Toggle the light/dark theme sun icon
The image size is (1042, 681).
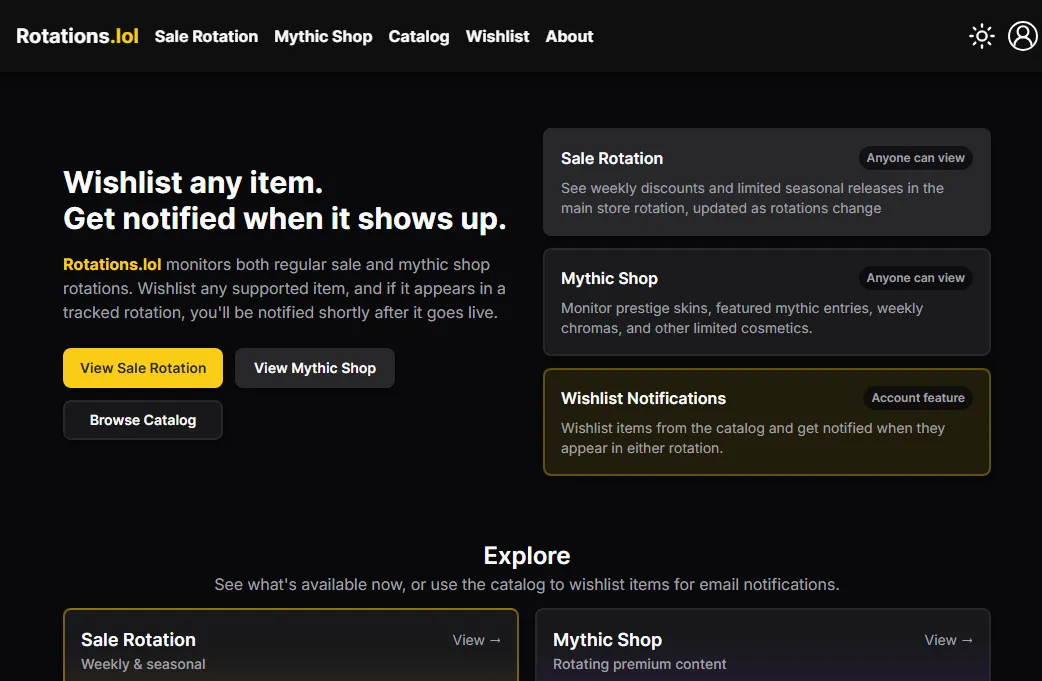981,37
